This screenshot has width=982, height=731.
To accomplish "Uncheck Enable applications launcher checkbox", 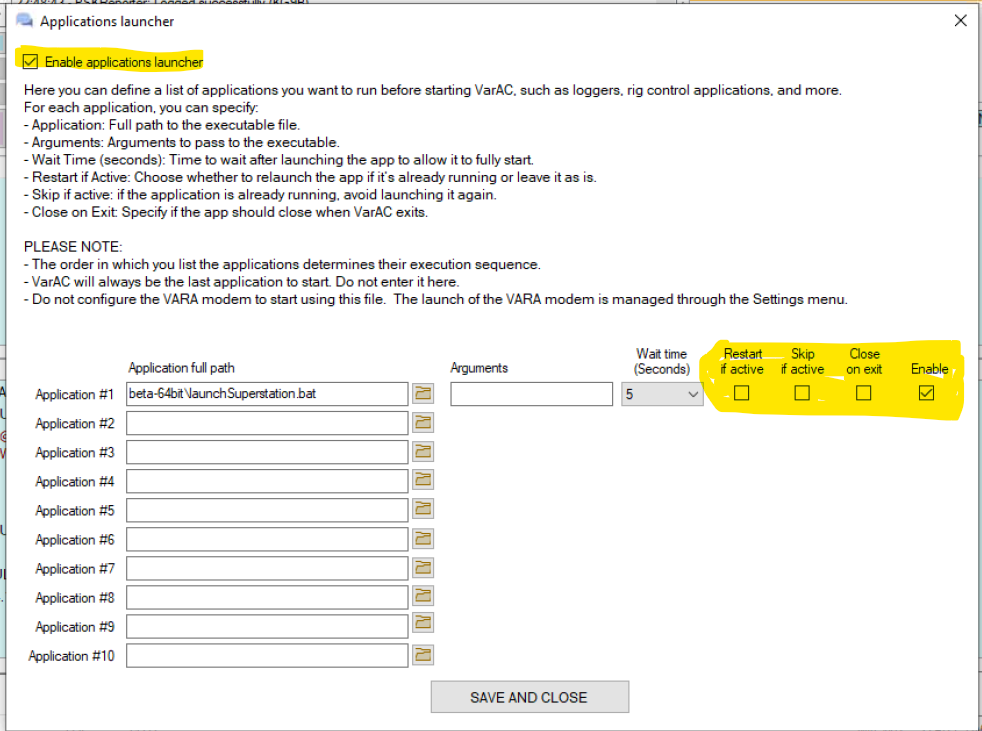I will coord(30,62).
